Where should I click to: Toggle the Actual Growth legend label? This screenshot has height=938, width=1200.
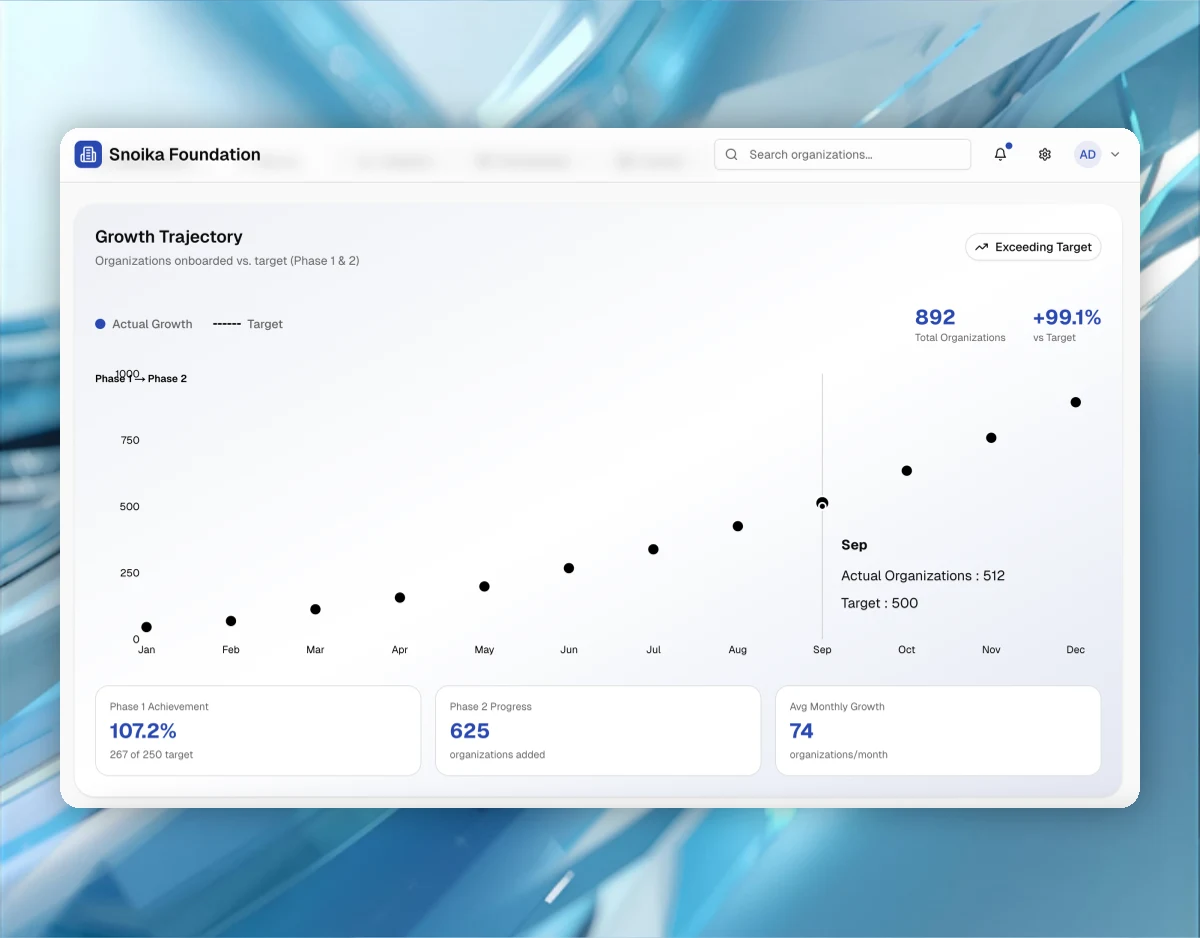(x=152, y=324)
